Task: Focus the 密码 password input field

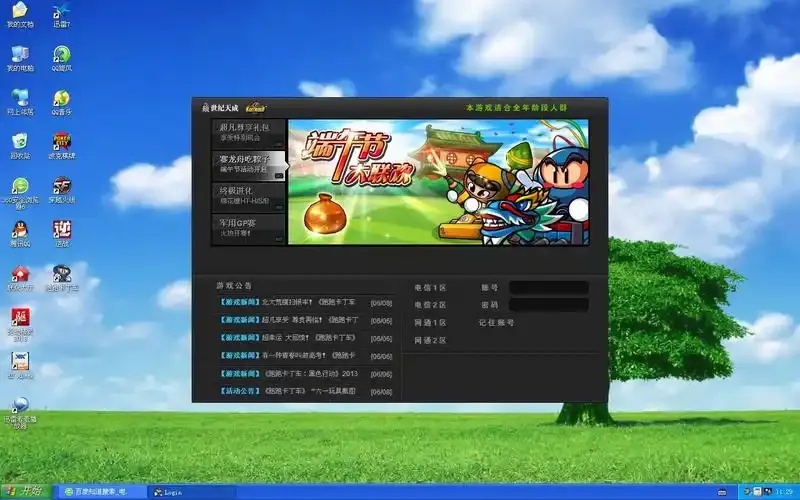Action: click(x=549, y=305)
